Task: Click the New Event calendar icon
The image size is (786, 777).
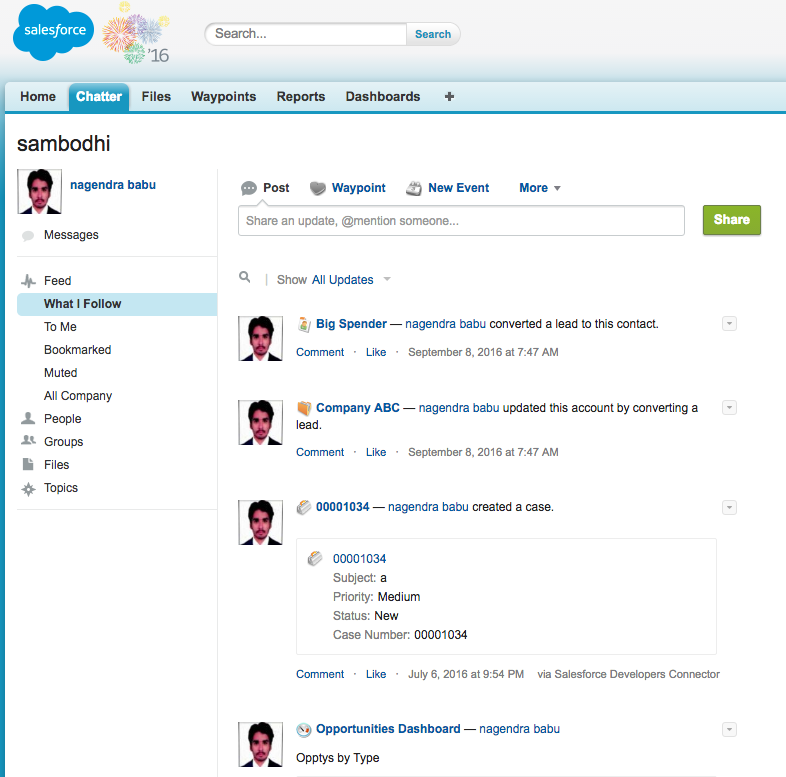Action: click(414, 188)
